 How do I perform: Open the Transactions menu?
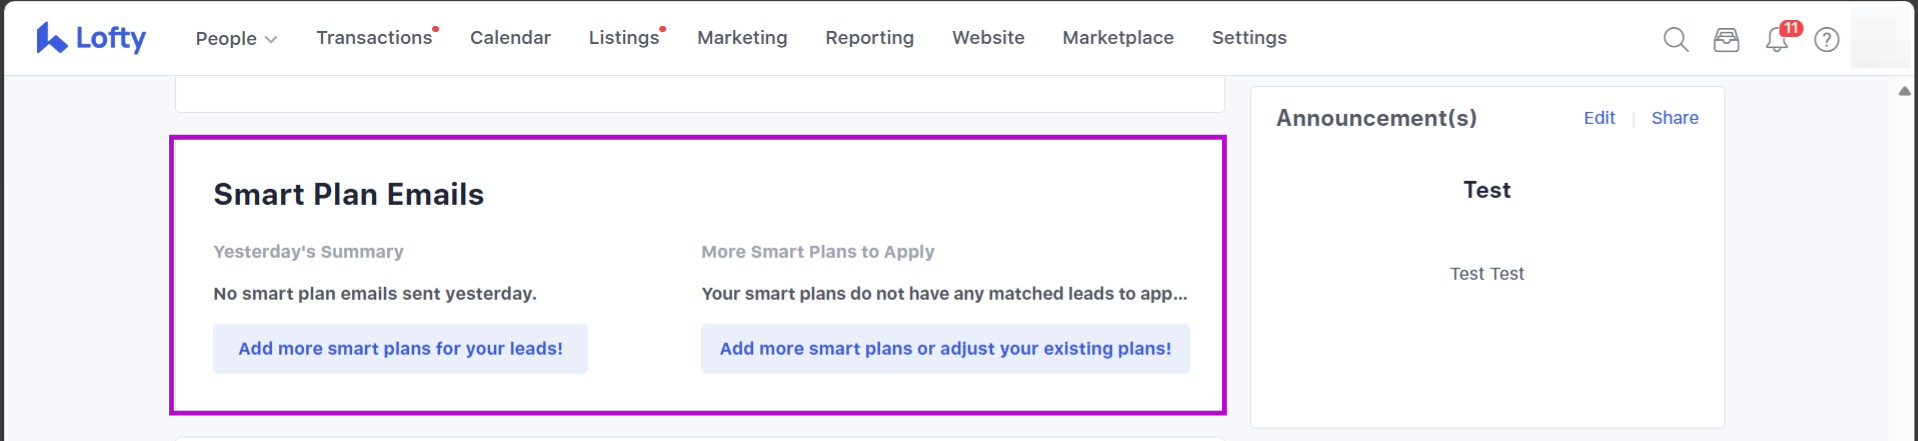pyautogui.click(x=377, y=37)
